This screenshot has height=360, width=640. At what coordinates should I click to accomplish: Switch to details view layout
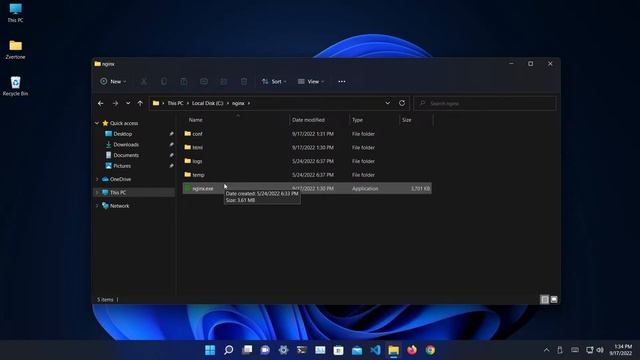coord(544,300)
